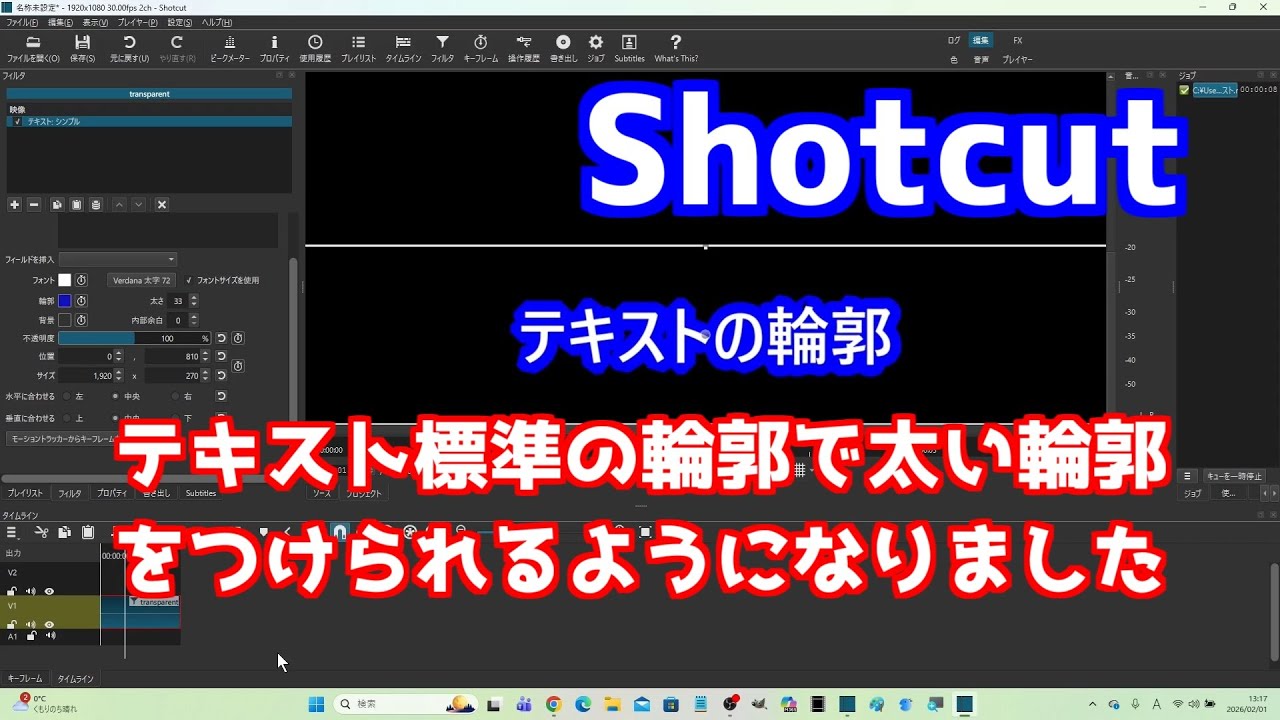1280x720 pixels.
Task: Save filter set stack icon
Action: click(95, 204)
